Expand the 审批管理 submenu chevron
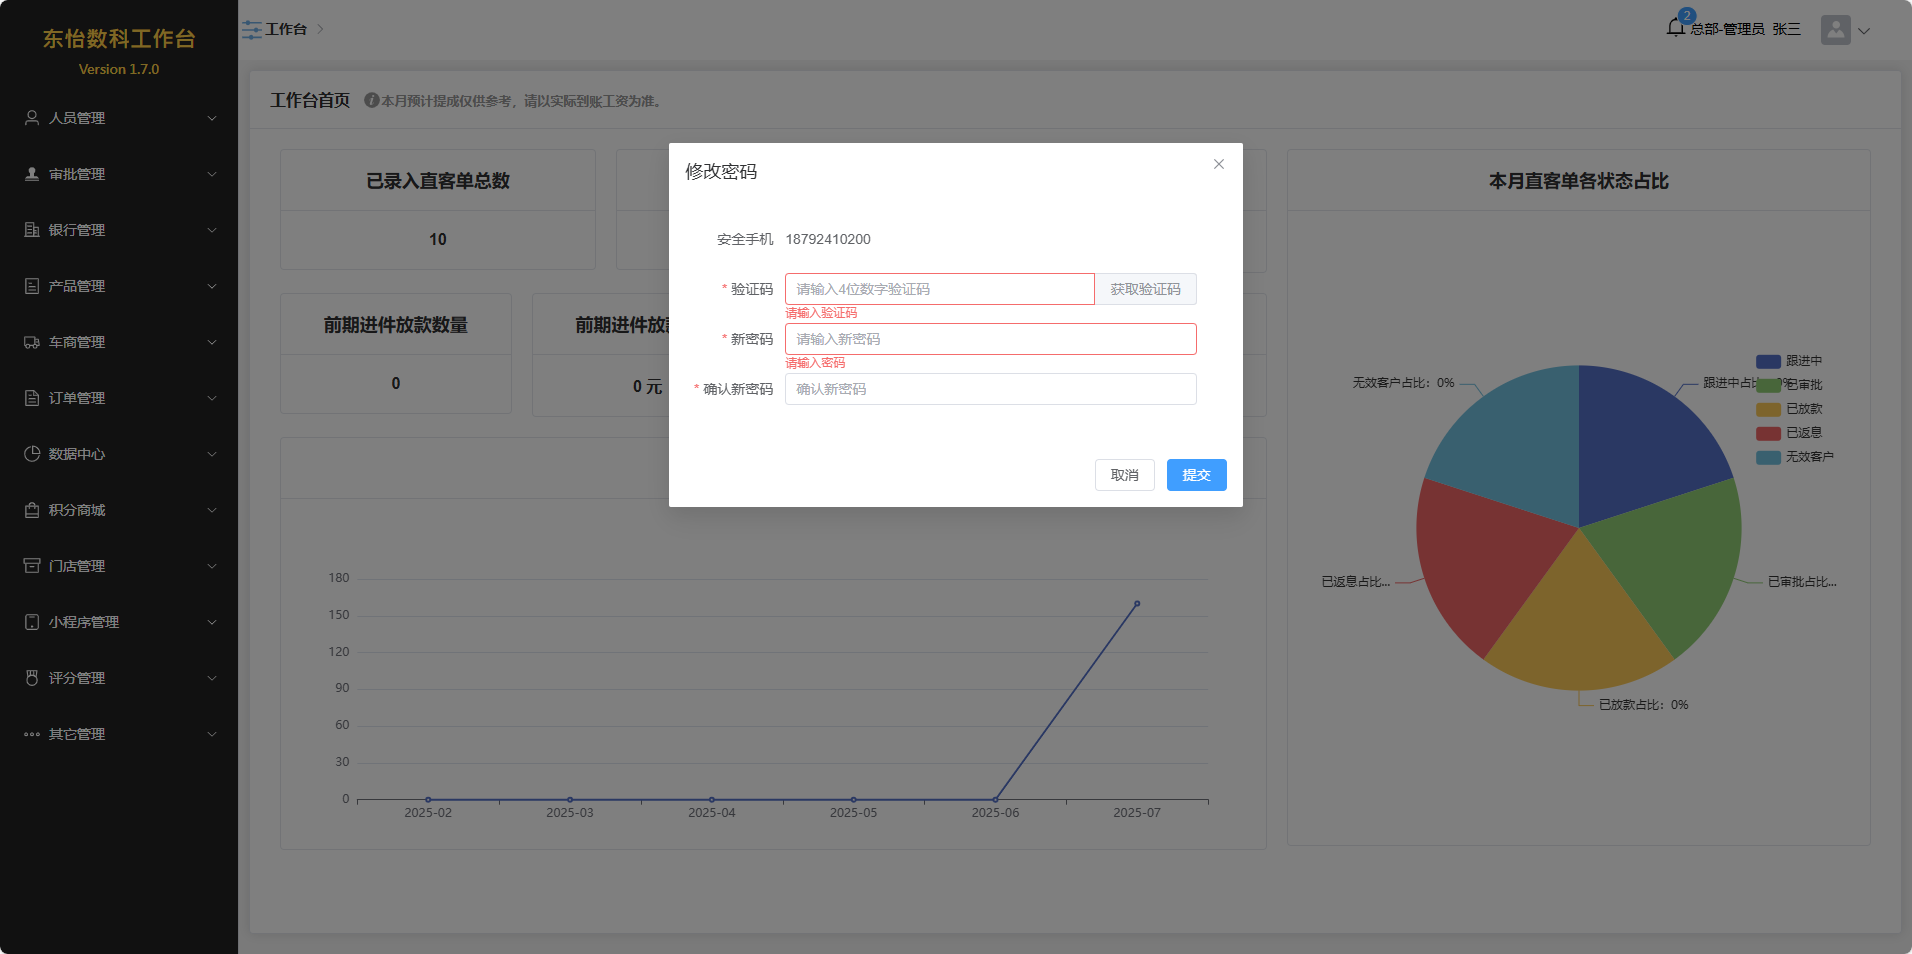 (x=212, y=174)
